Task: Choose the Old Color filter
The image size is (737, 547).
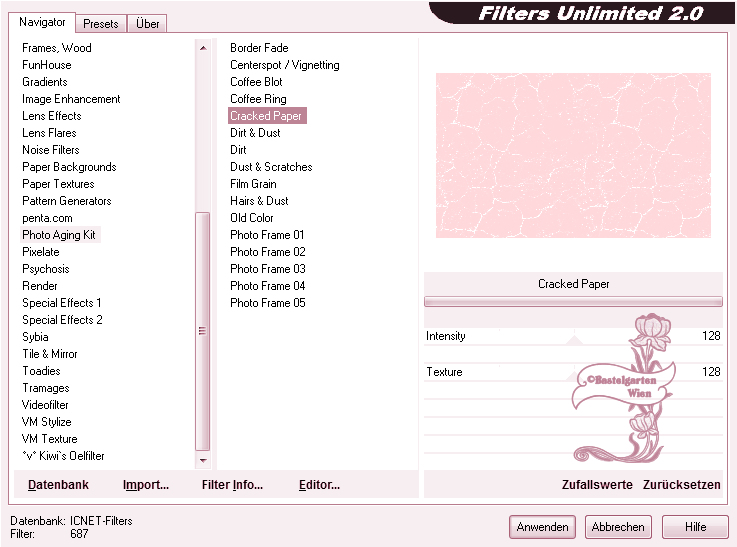Action: (x=251, y=218)
